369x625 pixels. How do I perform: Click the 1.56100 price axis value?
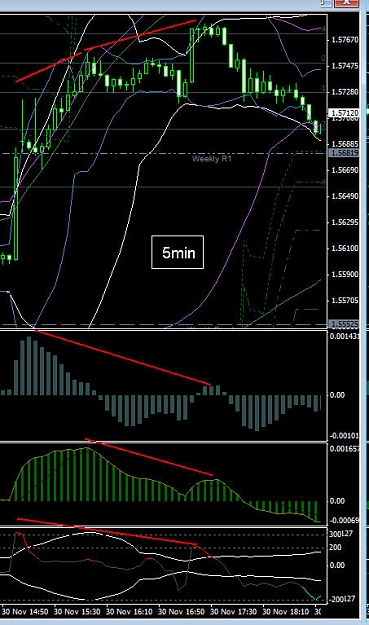point(345,248)
